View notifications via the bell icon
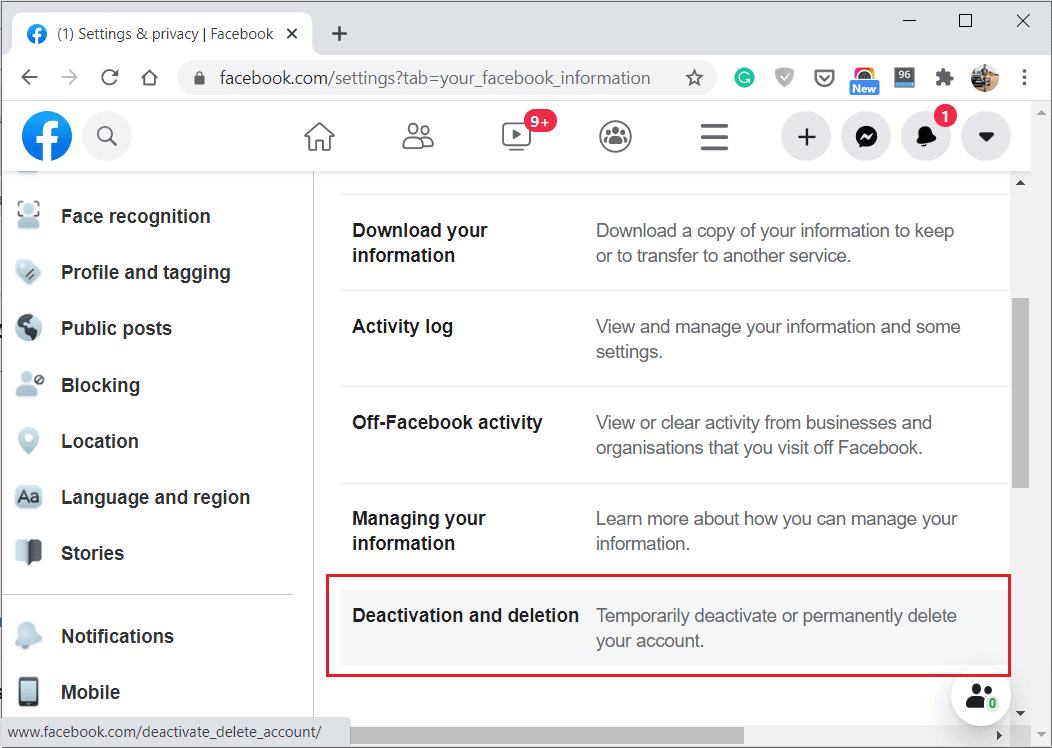This screenshot has width=1052, height=748. coord(926,136)
